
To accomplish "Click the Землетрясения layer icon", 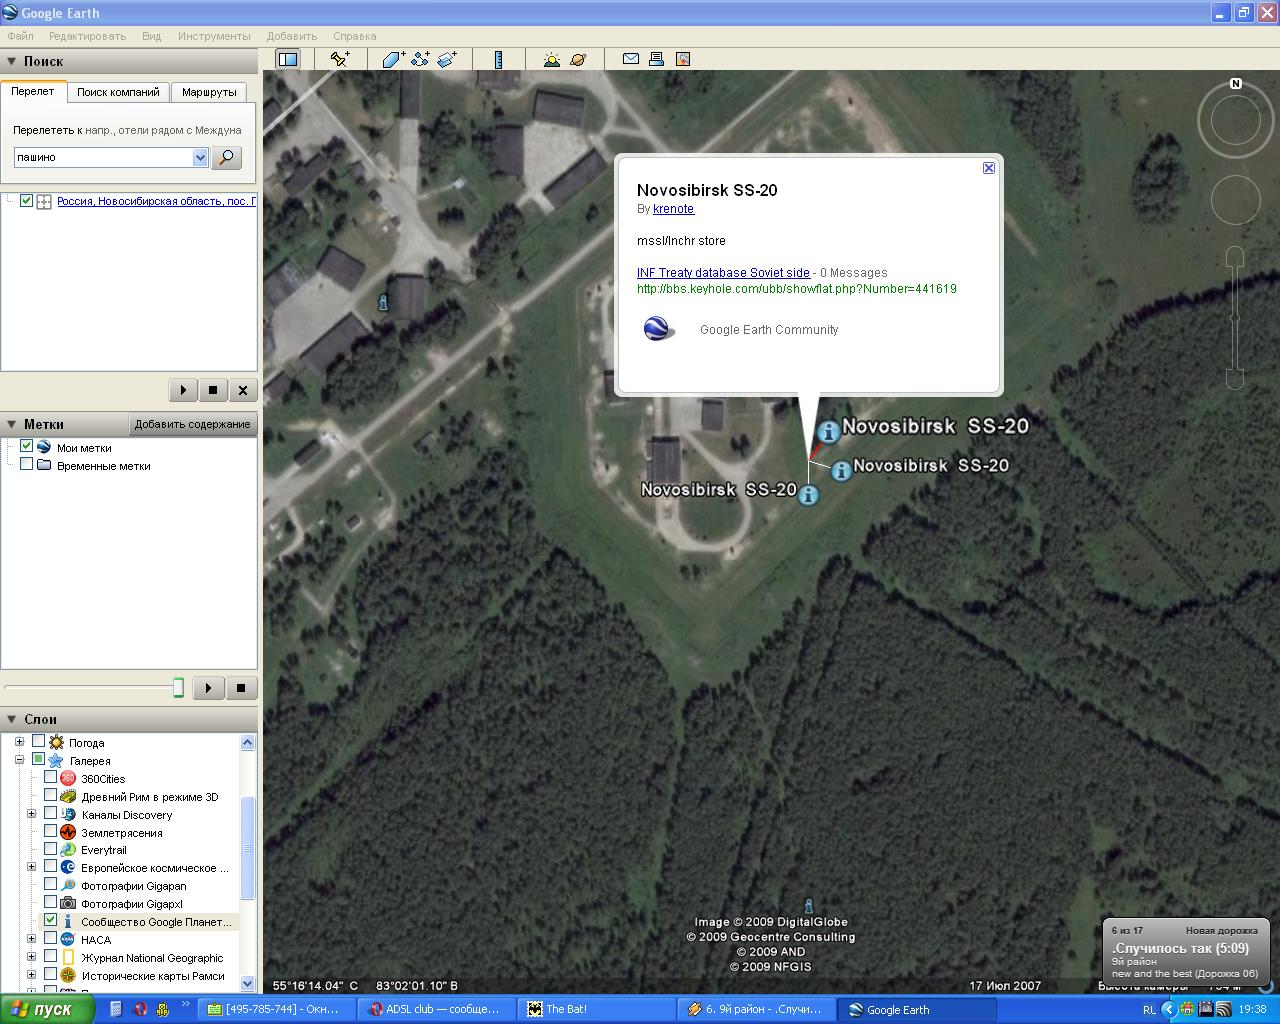I will (68, 832).
